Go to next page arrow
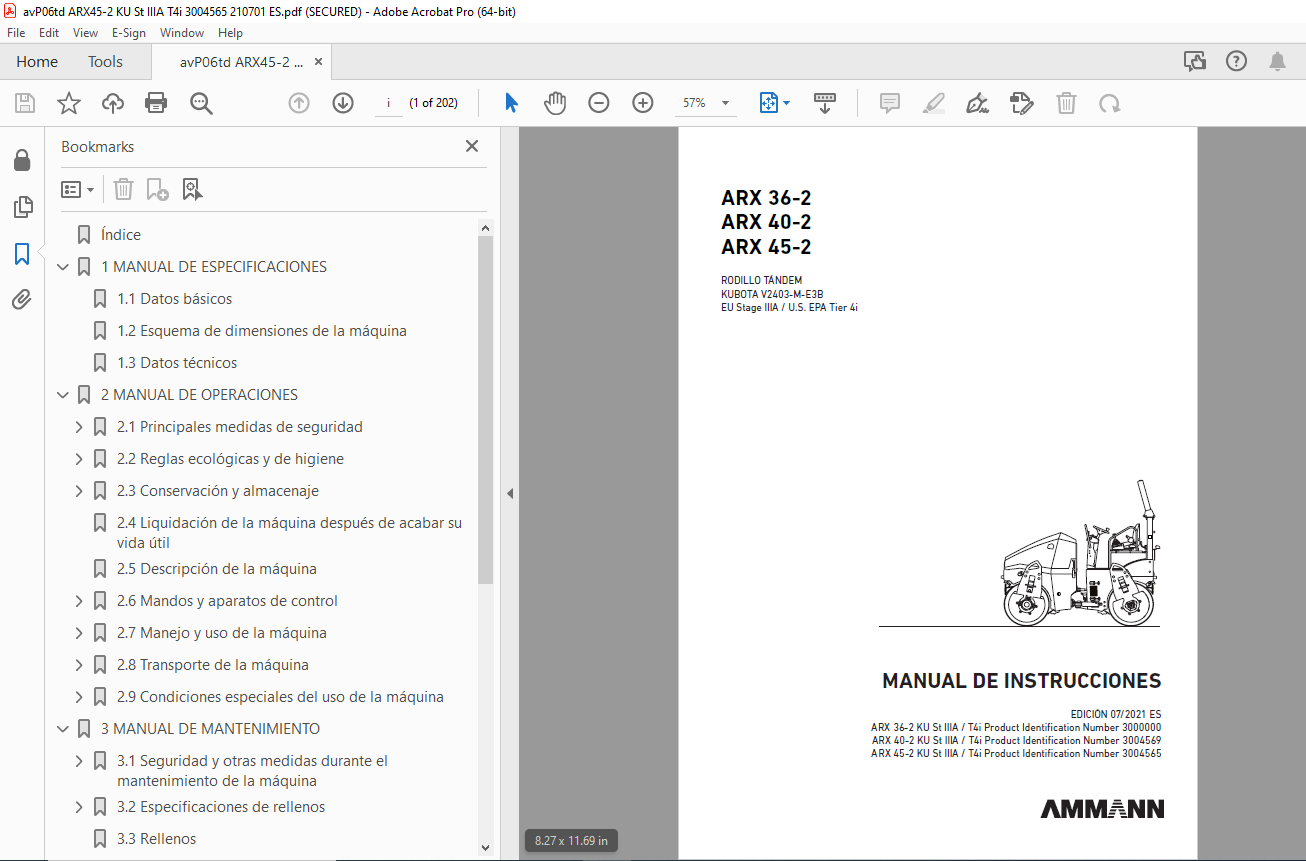The width and height of the screenshot is (1306, 861). coord(343,103)
